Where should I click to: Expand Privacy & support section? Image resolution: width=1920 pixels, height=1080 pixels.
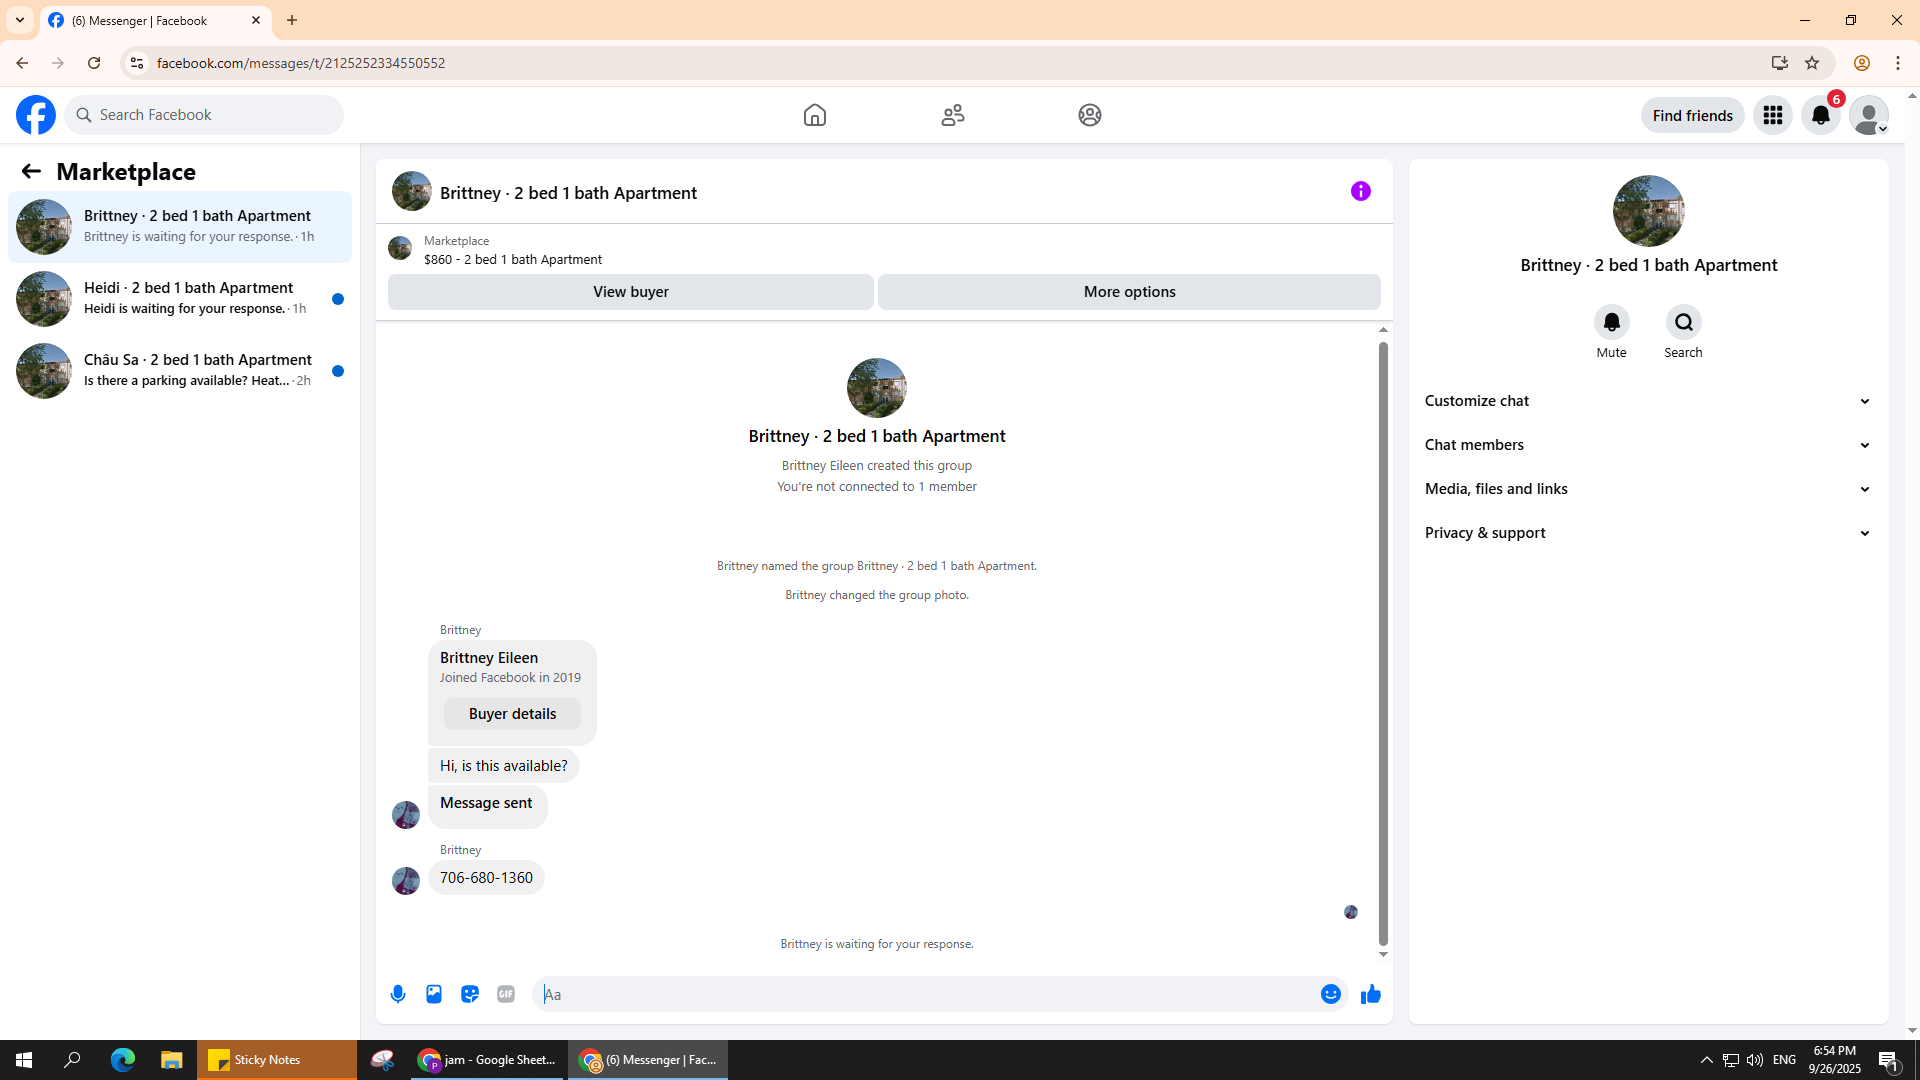(1647, 533)
